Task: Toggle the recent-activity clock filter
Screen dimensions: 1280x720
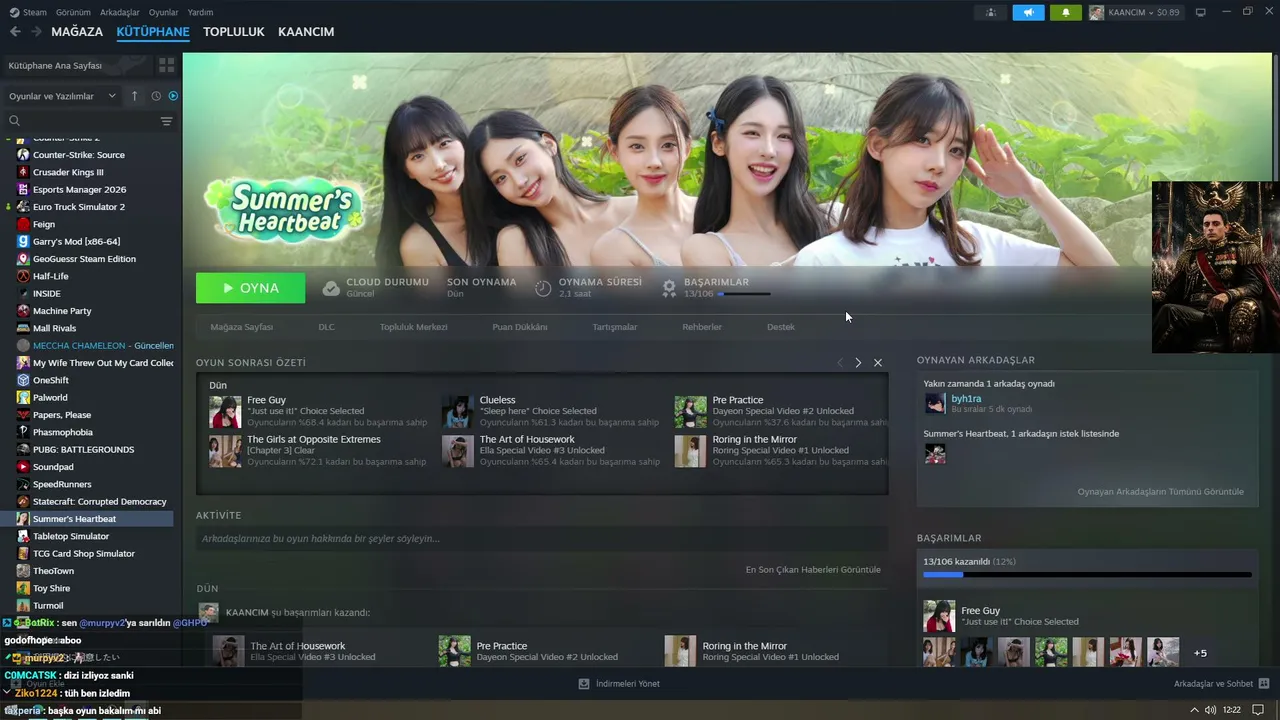Action: (156, 96)
